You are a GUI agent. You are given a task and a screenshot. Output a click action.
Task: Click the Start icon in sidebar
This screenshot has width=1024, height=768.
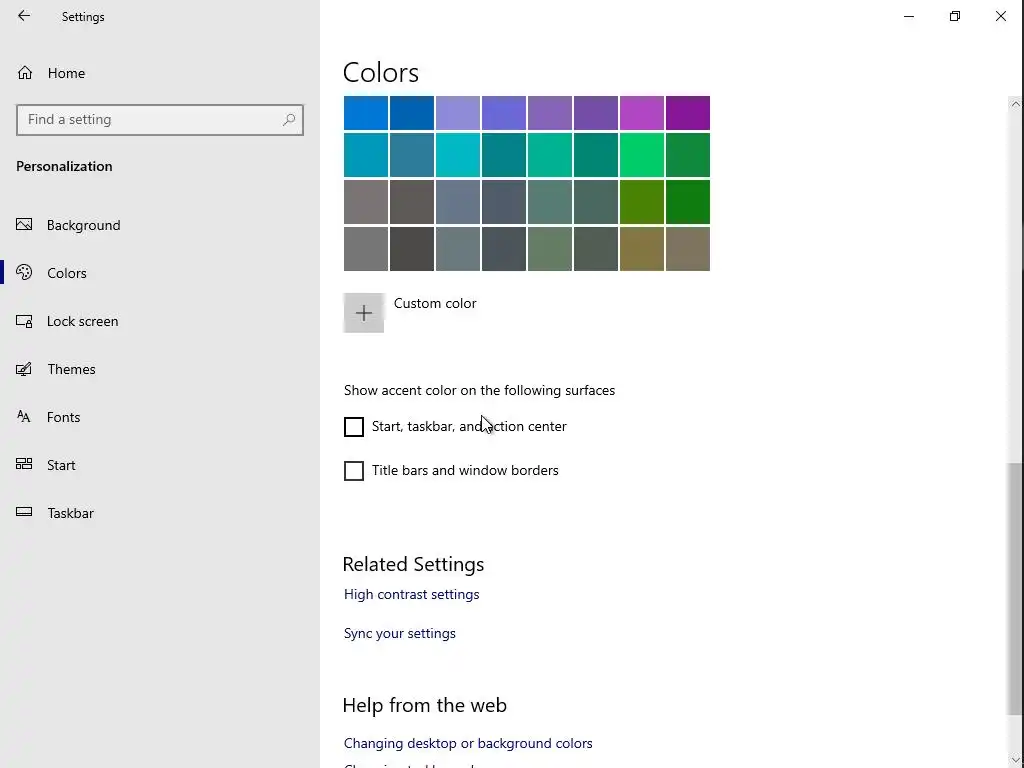pyautogui.click(x=25, y=465)
